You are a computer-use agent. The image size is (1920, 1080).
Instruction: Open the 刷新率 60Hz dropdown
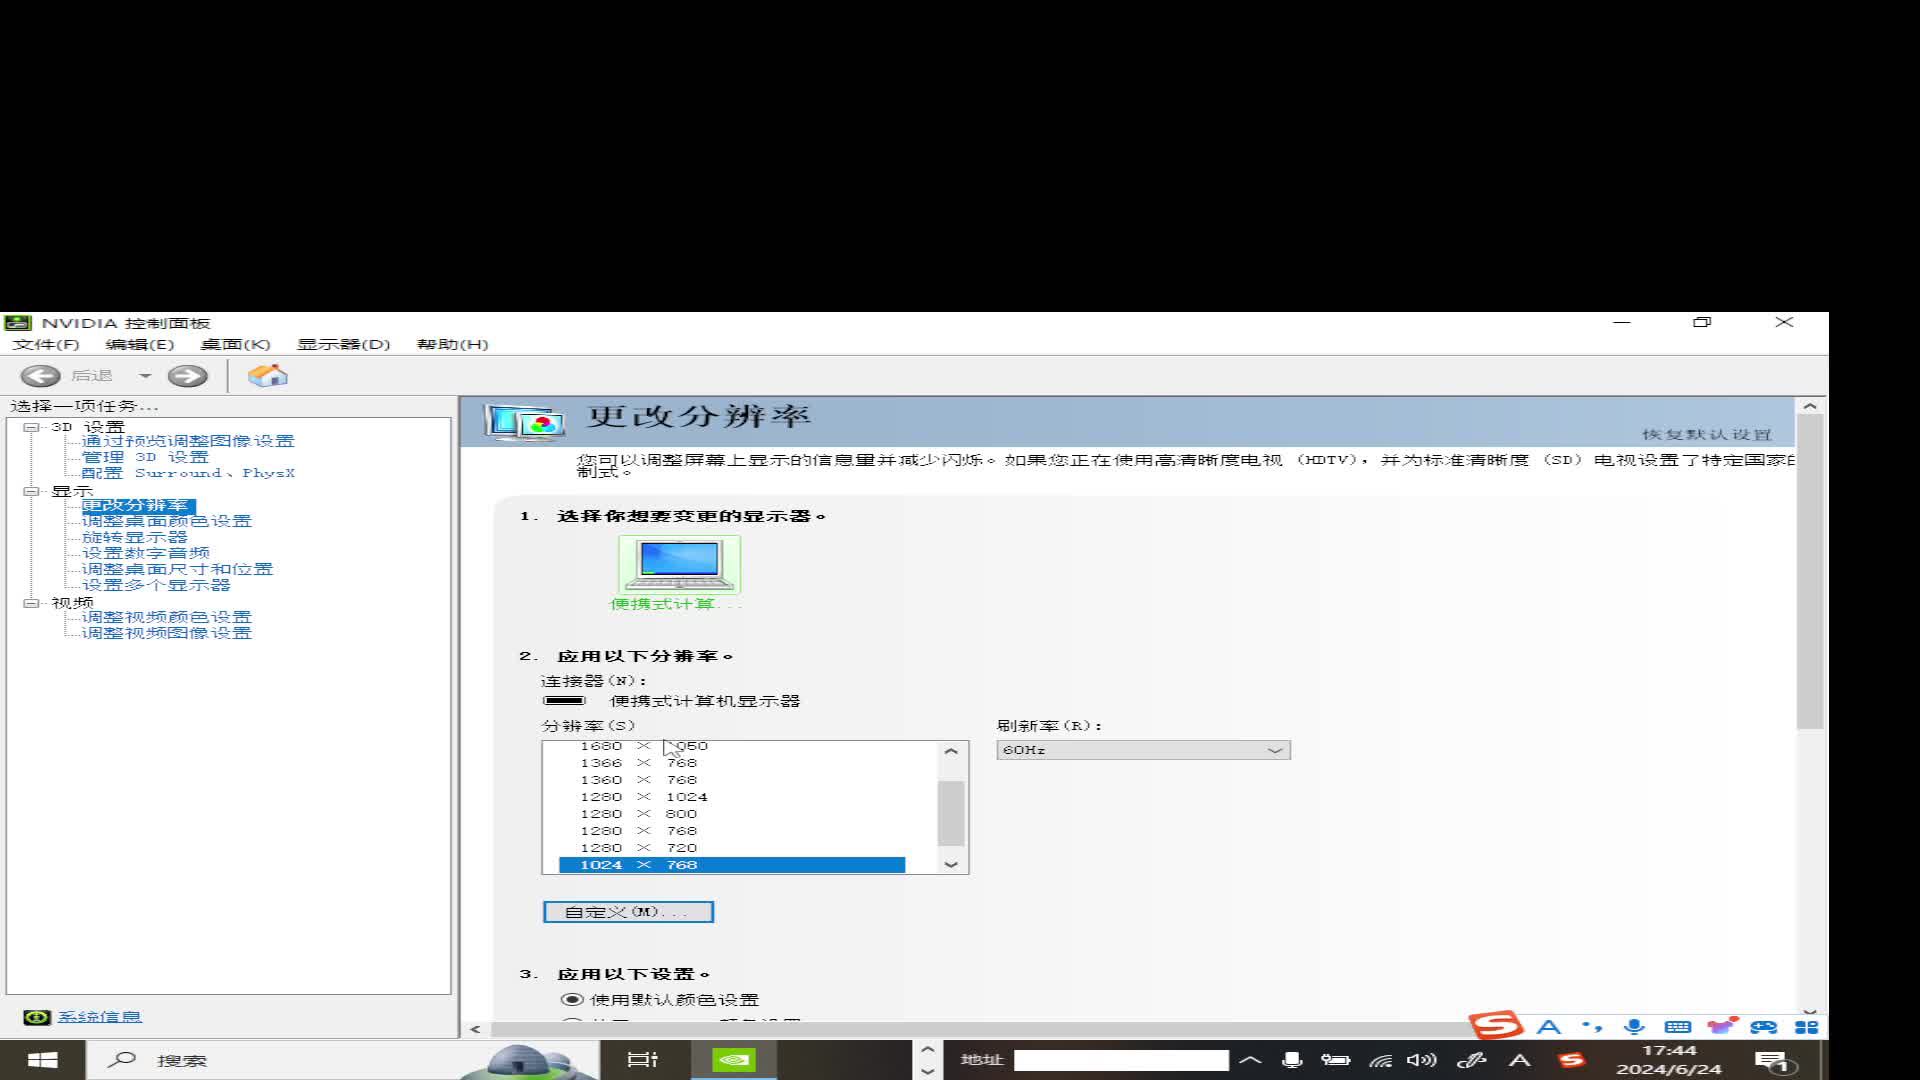1143,750
